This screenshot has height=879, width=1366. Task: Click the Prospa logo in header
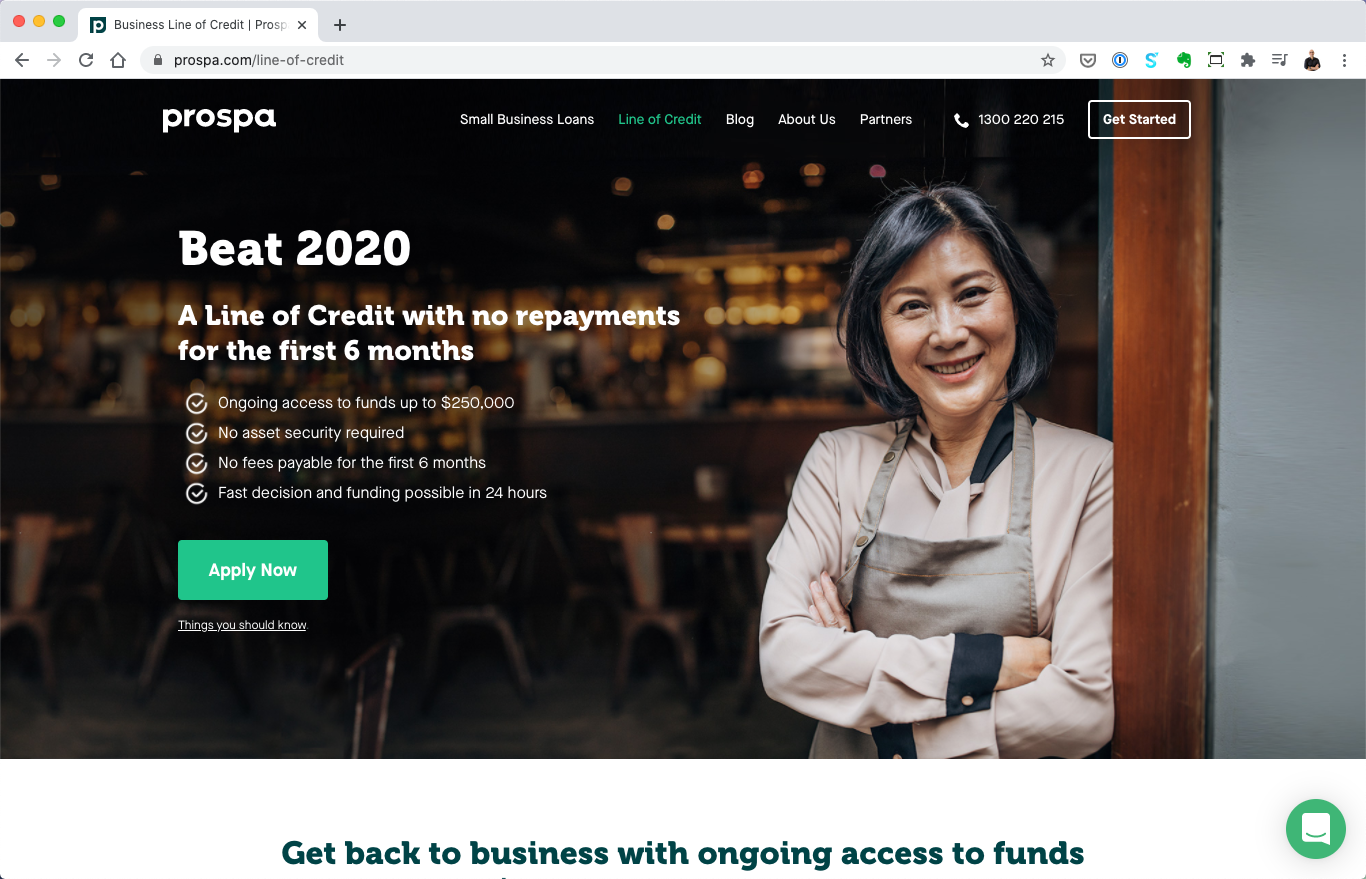click(219, 120)
